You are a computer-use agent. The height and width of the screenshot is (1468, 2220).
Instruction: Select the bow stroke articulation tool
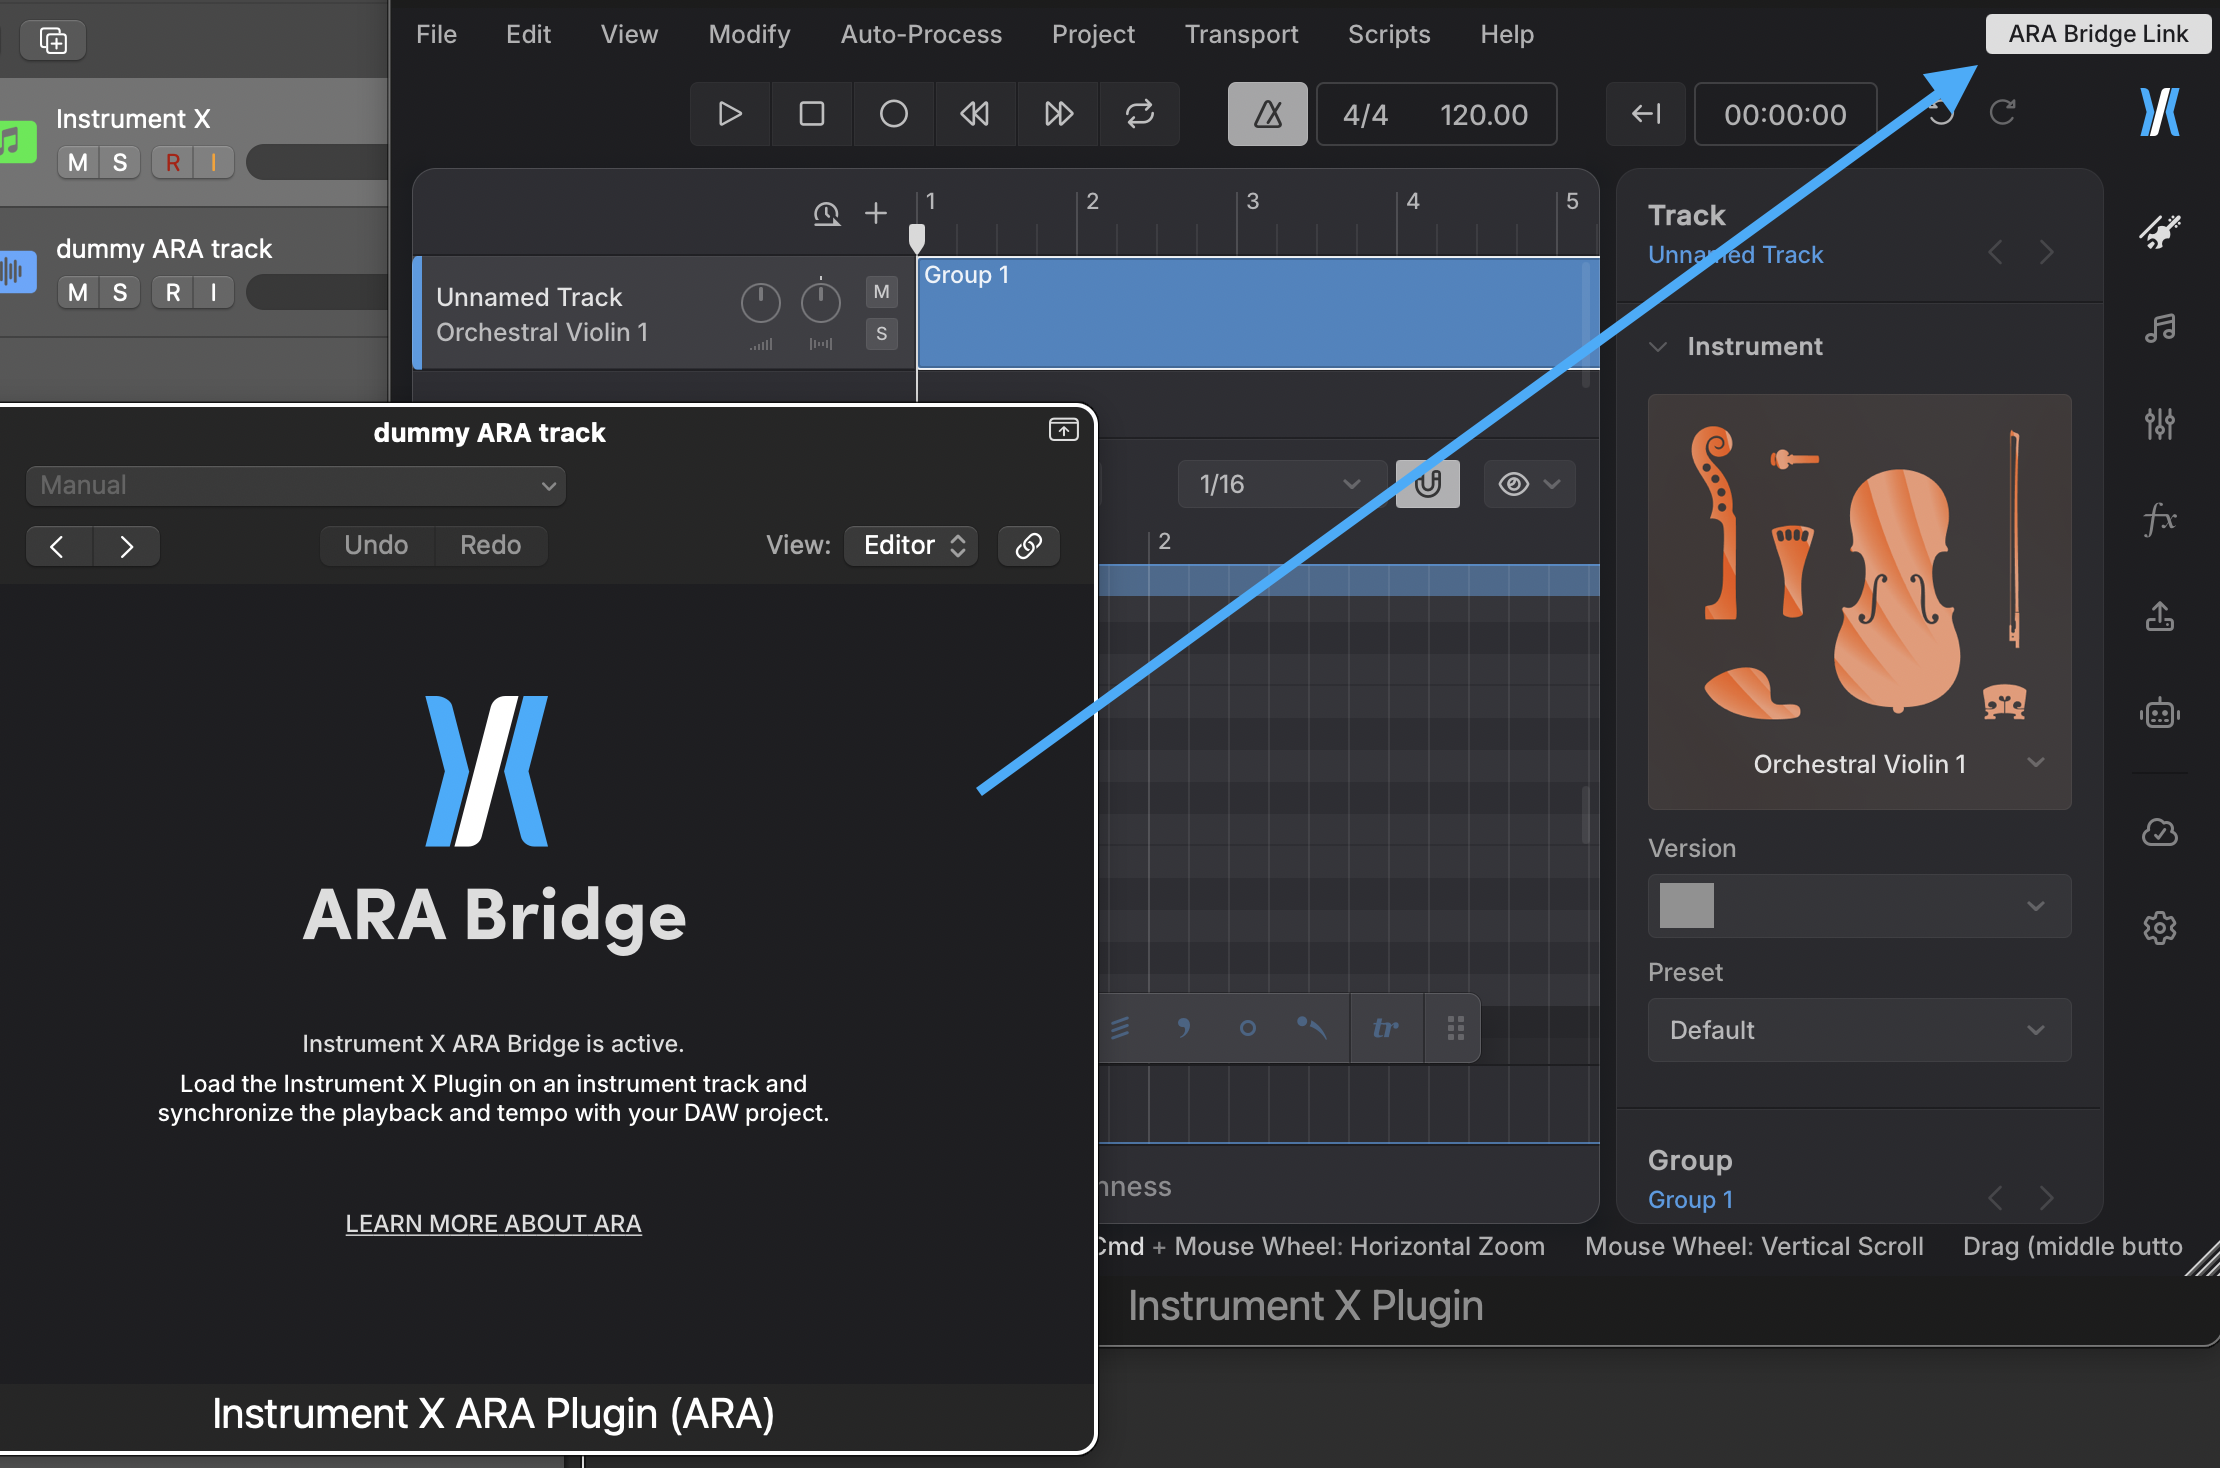pyautogui.click(x=1311, y=1028)
